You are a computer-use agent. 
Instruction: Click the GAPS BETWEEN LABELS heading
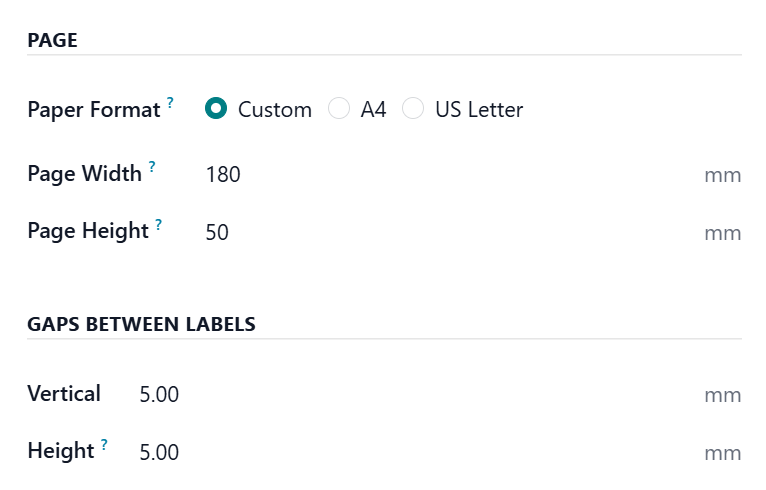point(141,324)
